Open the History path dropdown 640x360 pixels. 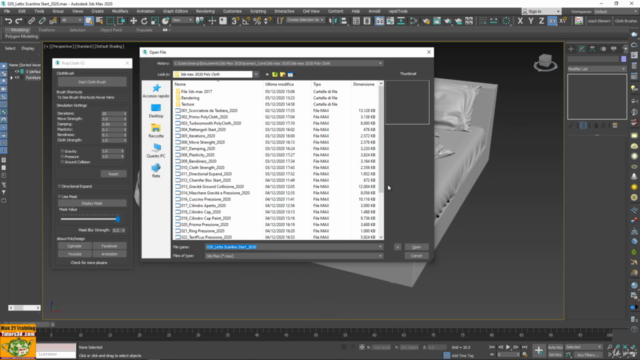coord(380,63)
